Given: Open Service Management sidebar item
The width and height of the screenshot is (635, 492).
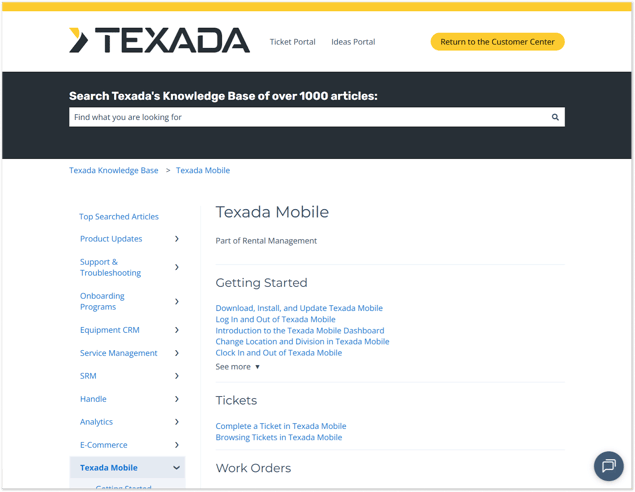Looking at the screenshot, I should pyautogui.click(x=119, y=353).
